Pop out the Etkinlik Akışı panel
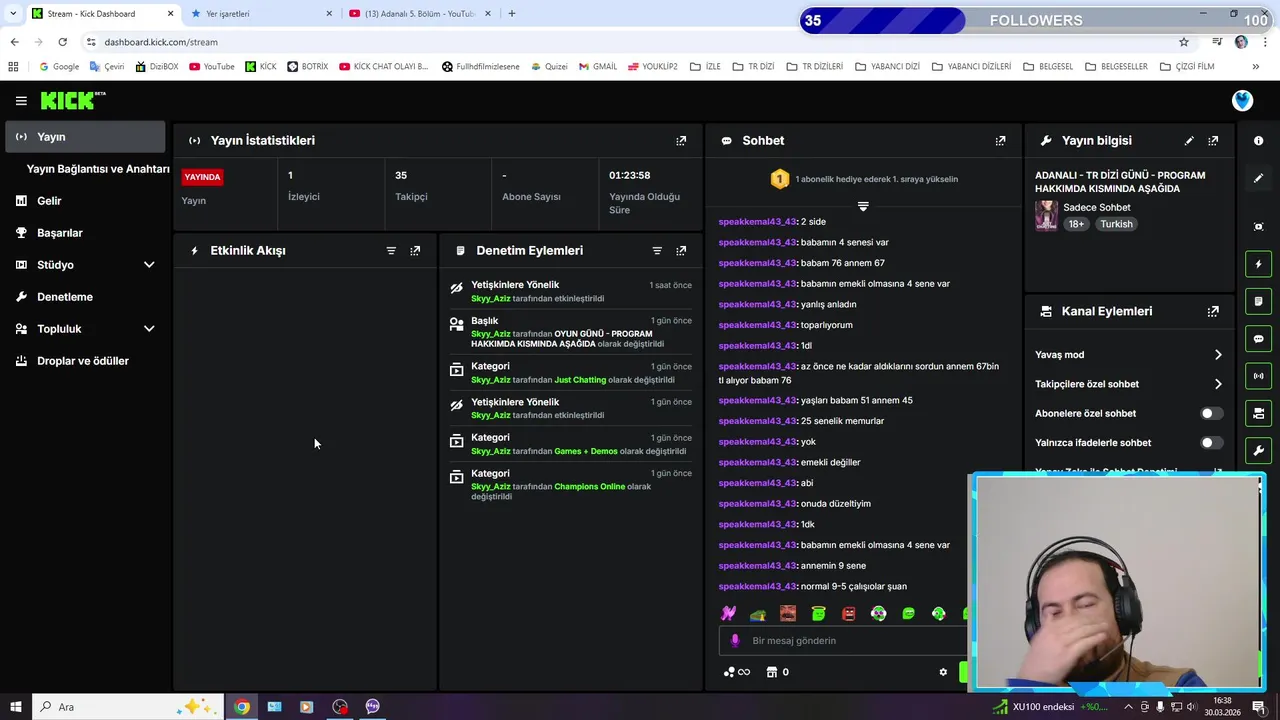 [x=415, y=251]
